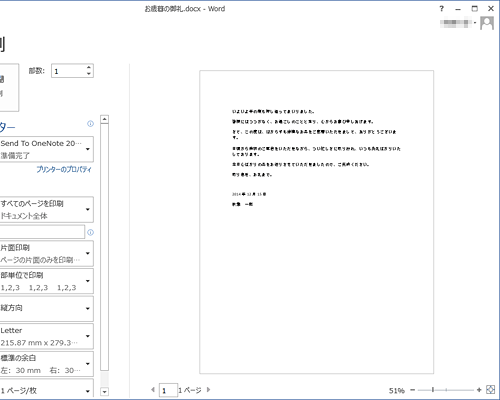The image size is (500, 400).
Task: Open 標準の余白 margins dropdown
Action: pos(47,364)
